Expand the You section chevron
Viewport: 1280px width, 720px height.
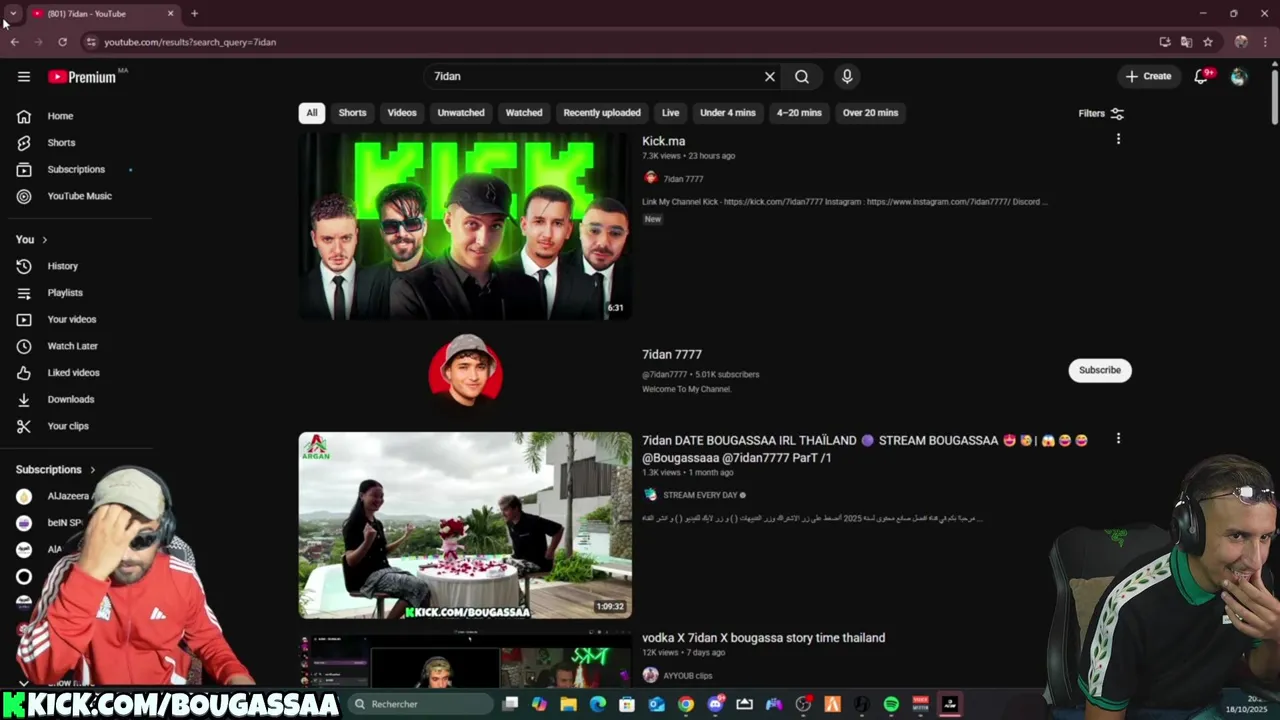pos(44,240)
